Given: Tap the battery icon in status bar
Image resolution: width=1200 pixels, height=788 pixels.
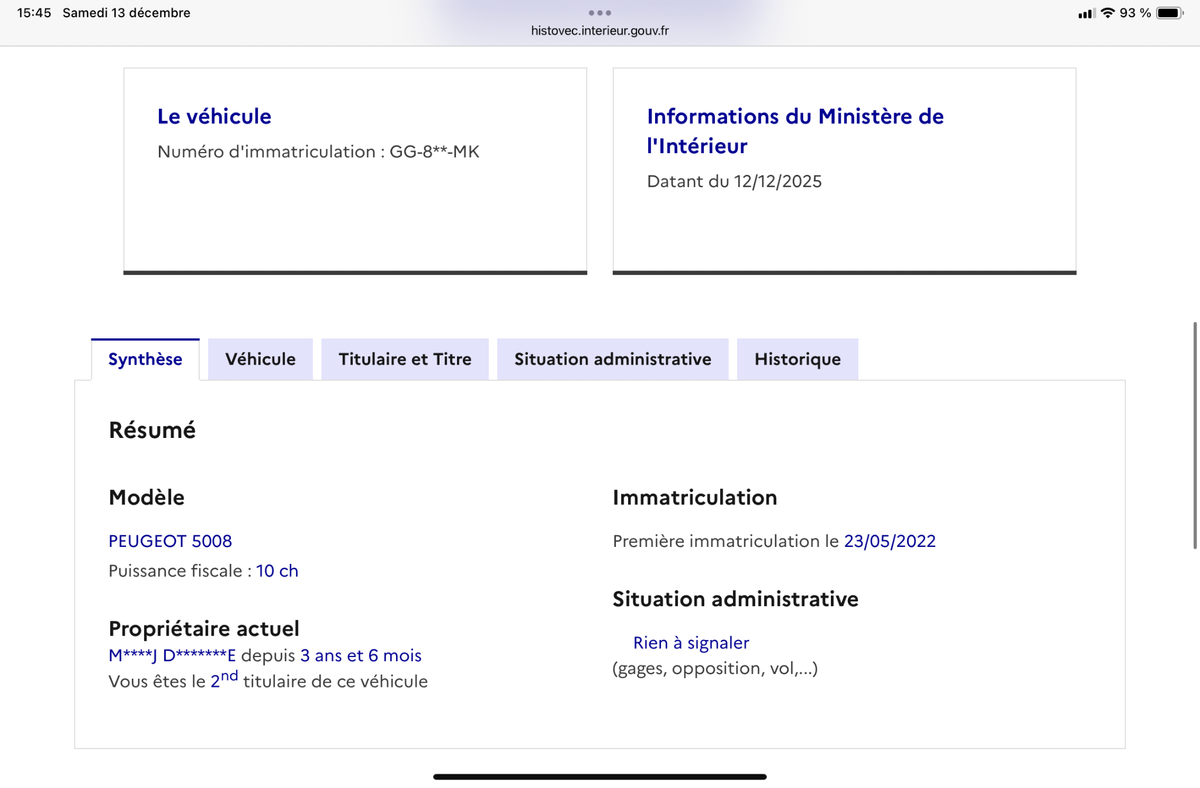Looking at the screenshot, I should click(1170, 13).
